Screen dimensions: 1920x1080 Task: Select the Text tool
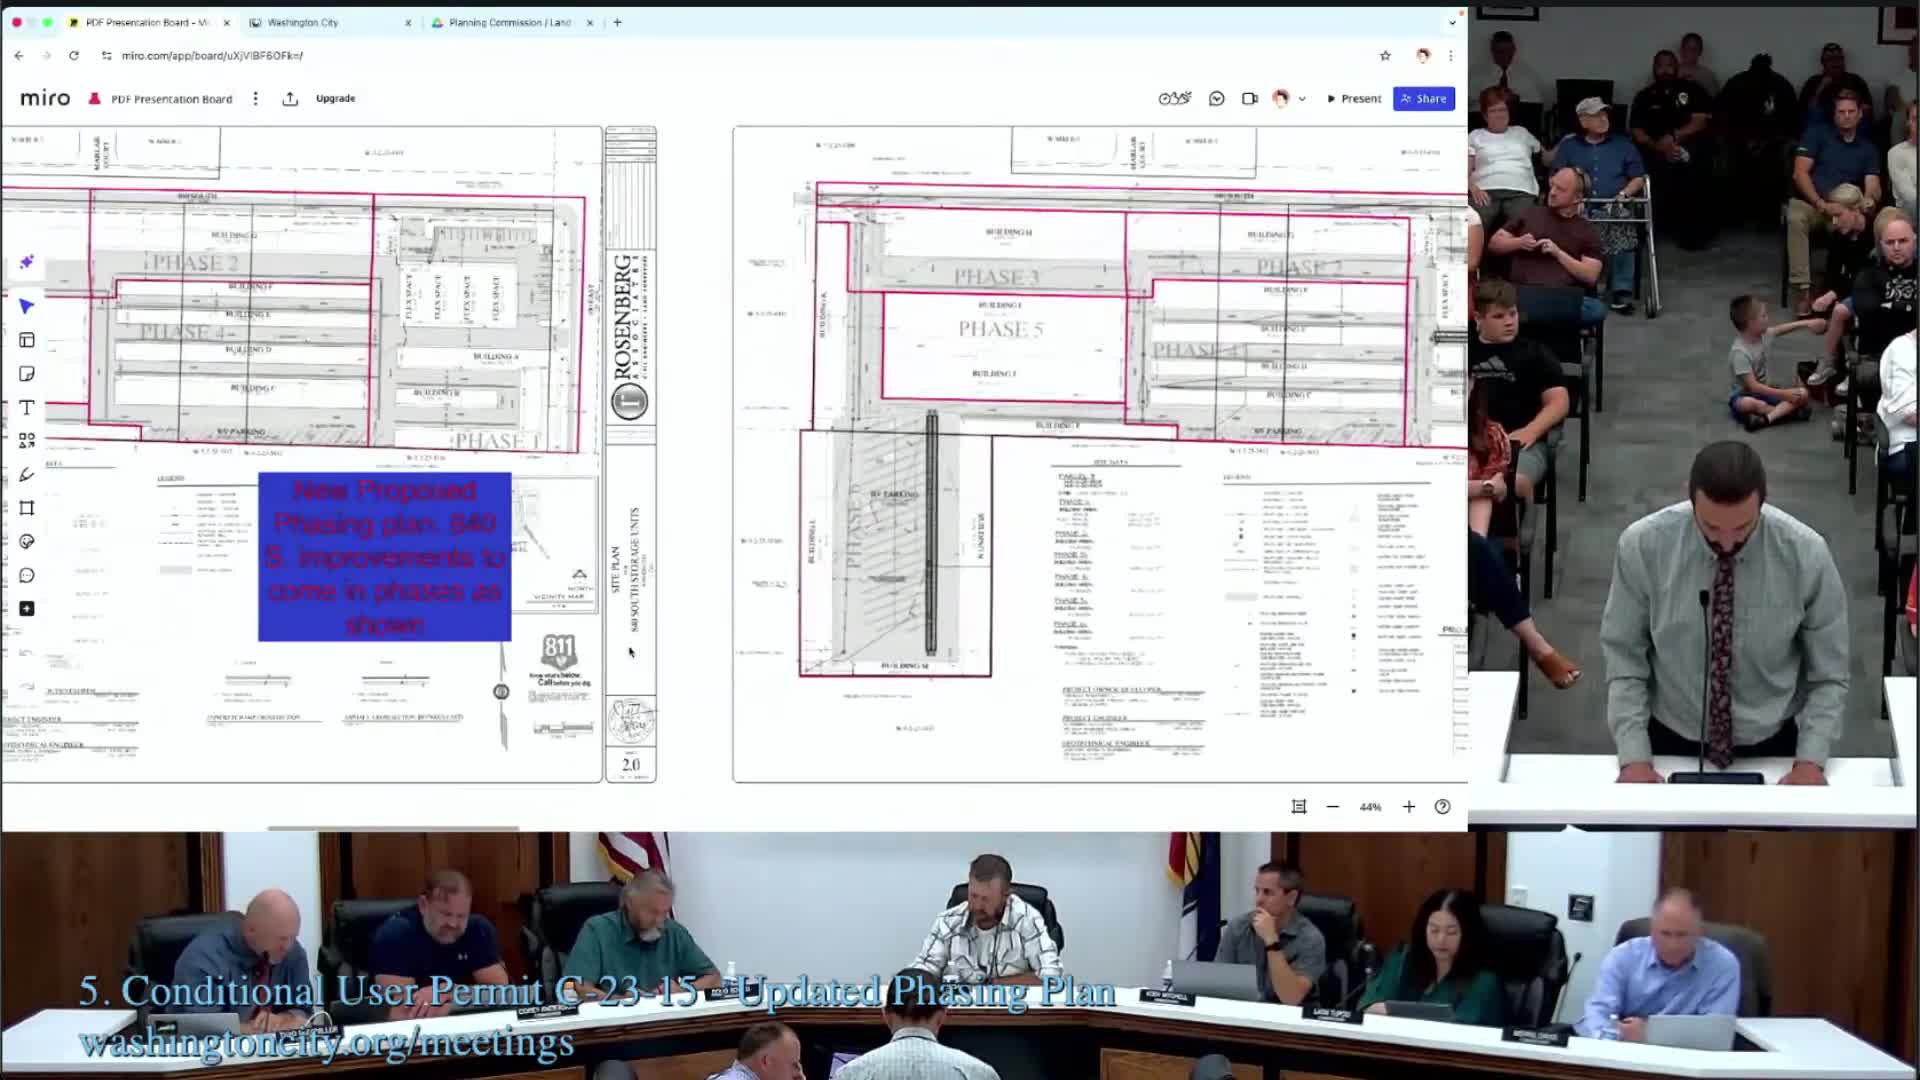click(x=27, y=407)
